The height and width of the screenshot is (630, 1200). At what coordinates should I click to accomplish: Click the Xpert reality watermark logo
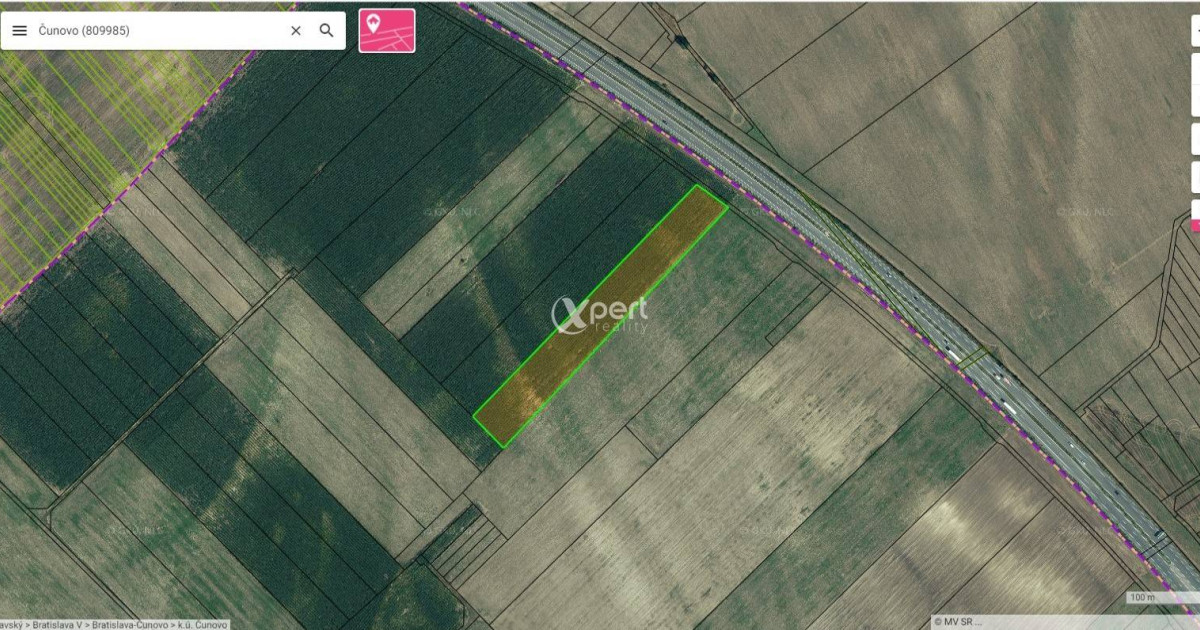600,315
